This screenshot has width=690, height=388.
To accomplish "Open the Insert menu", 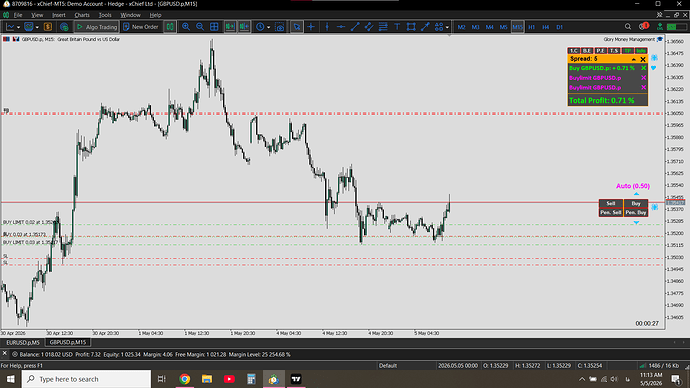I will point(59,15).
